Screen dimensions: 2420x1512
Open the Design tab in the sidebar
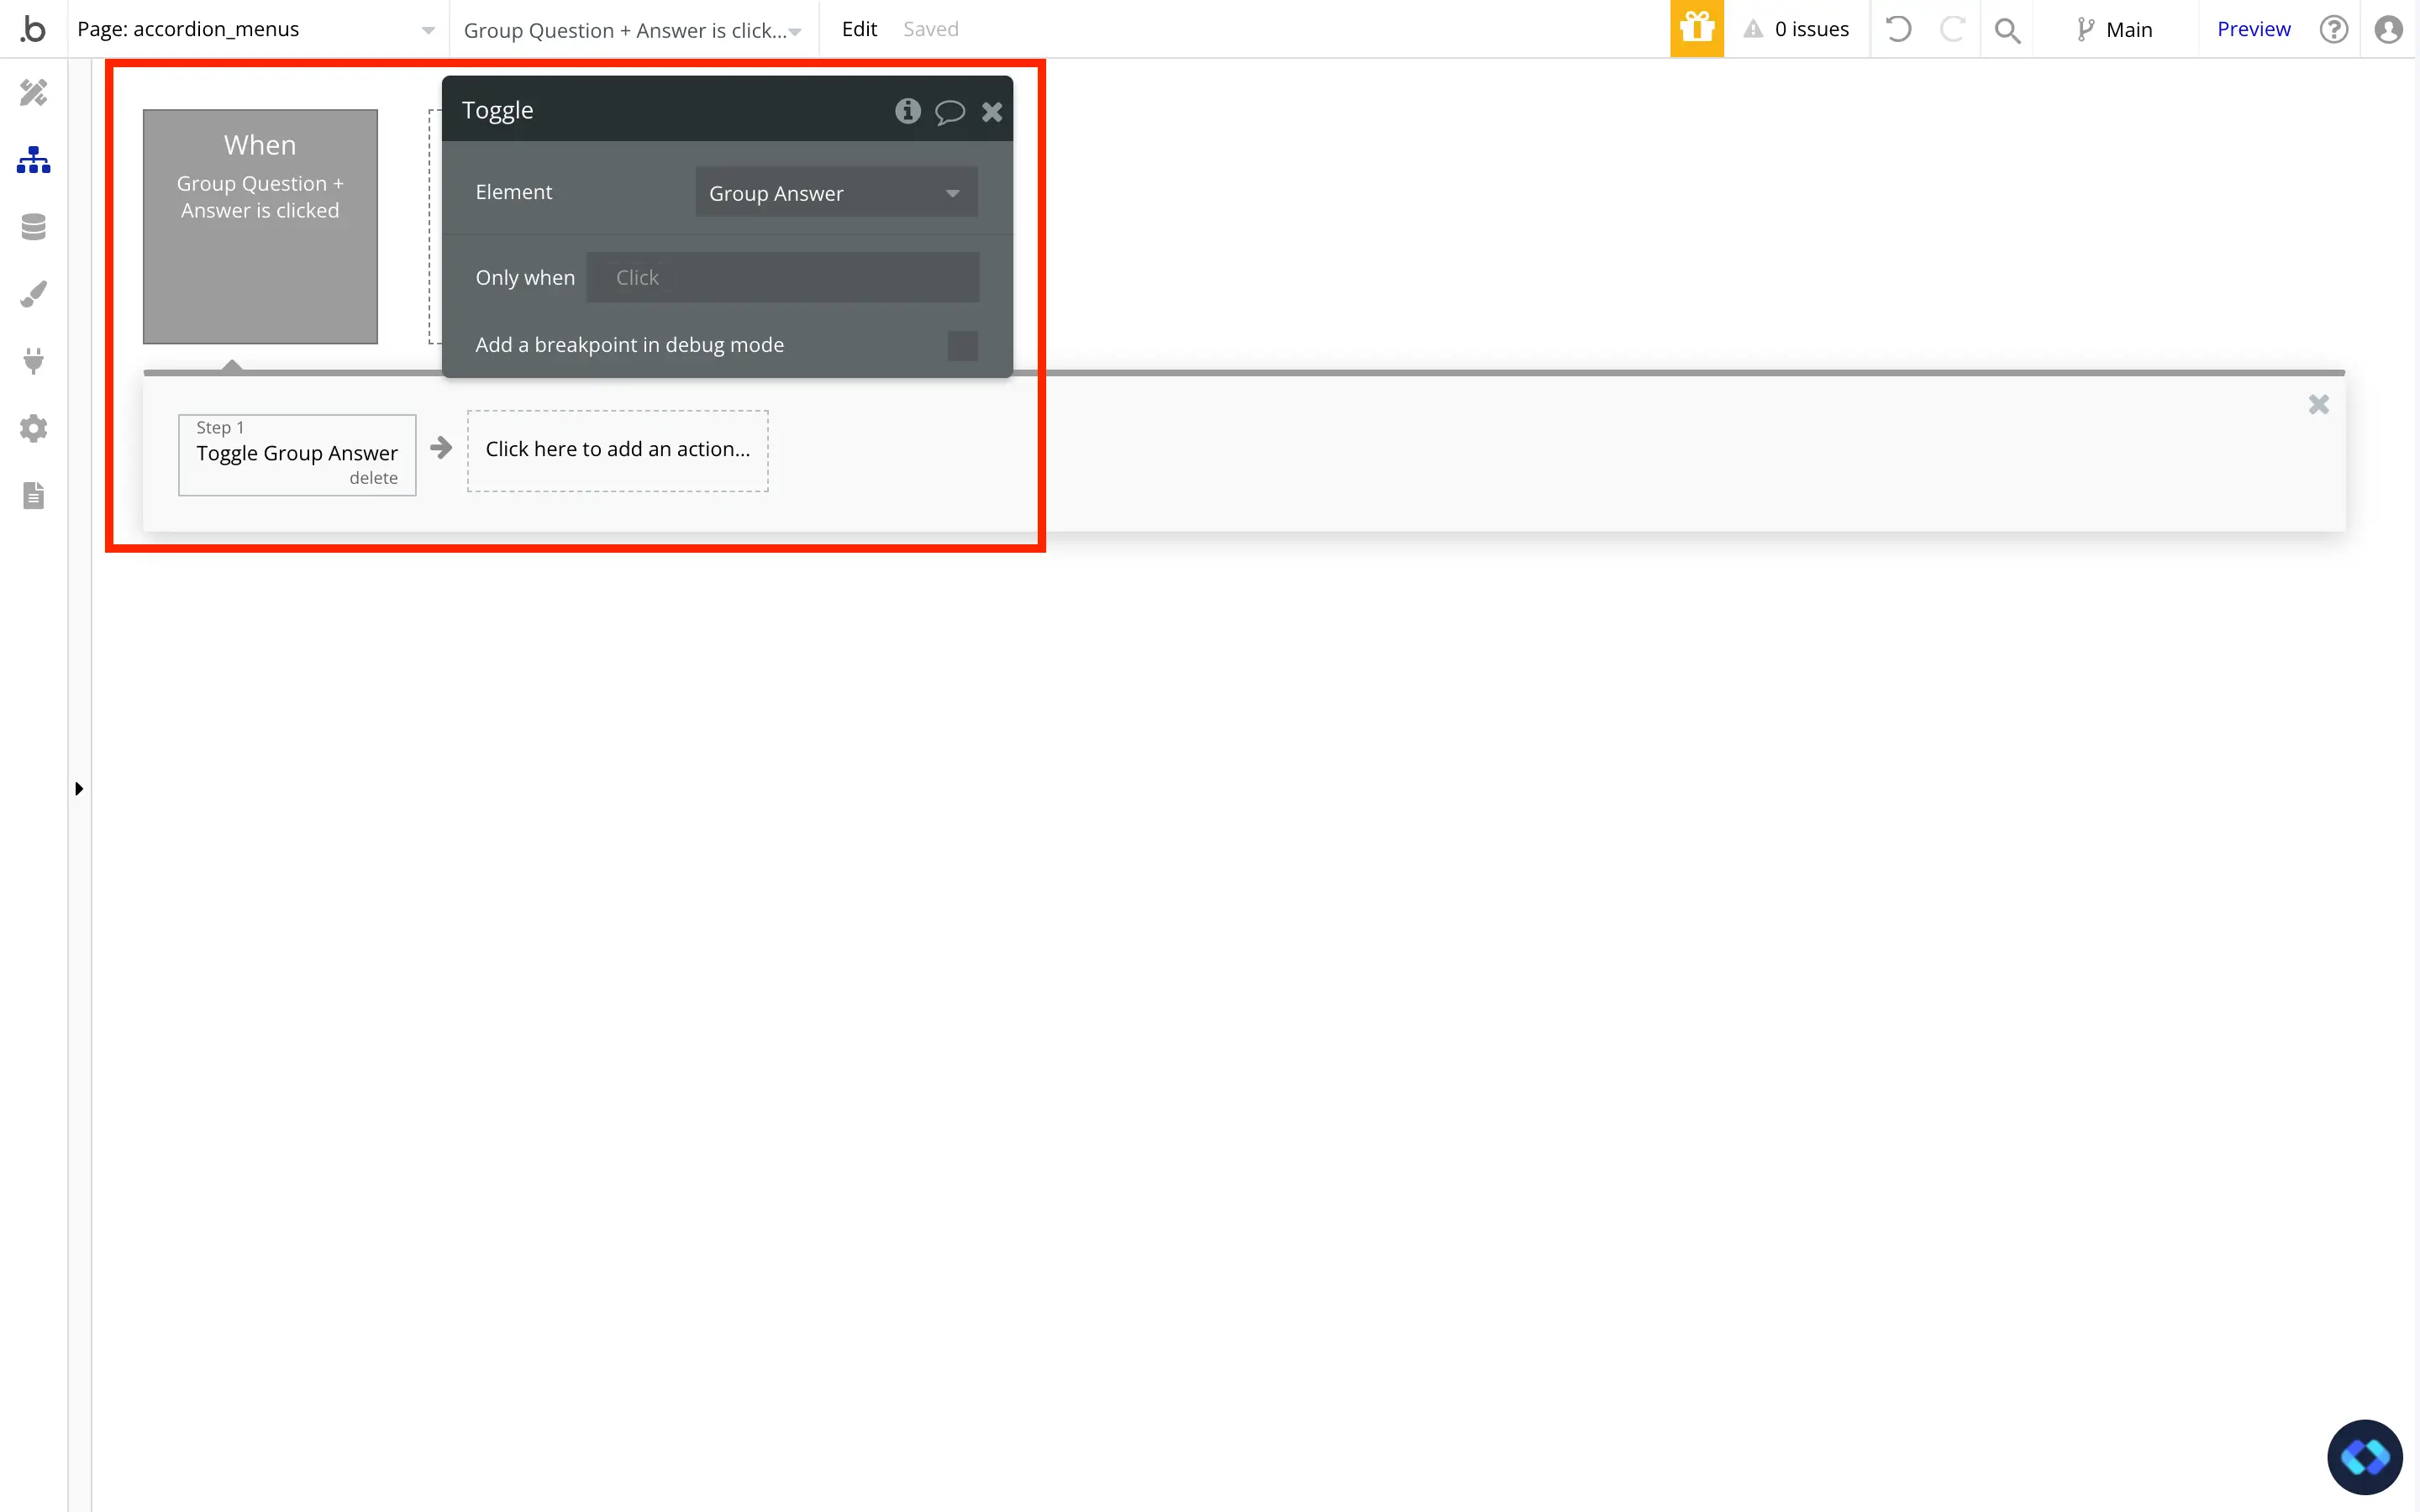pyautogui.click(x=33, y=93)
